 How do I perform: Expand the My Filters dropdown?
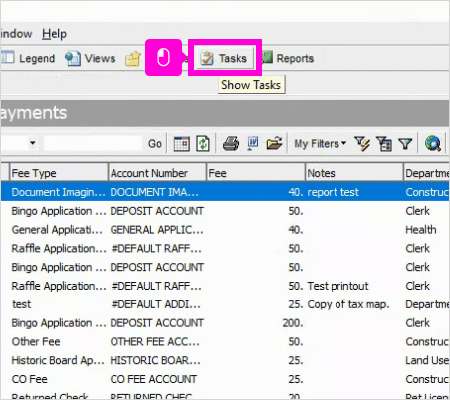point(320,144)
